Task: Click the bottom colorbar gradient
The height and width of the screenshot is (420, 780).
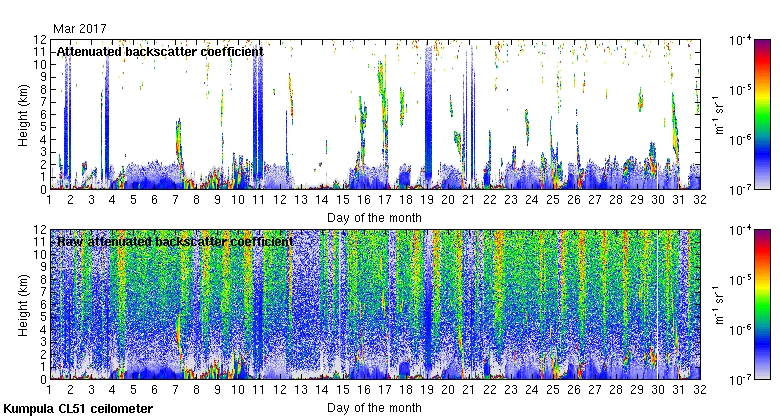Action: click(x=762, y=305)
